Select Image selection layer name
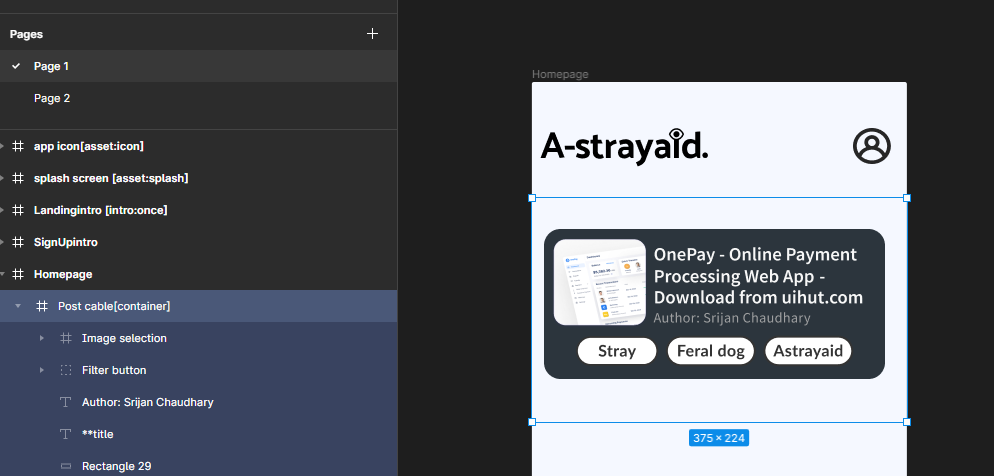Image resolution: width=994 pixels, height=476 pixels. point(124,338)
